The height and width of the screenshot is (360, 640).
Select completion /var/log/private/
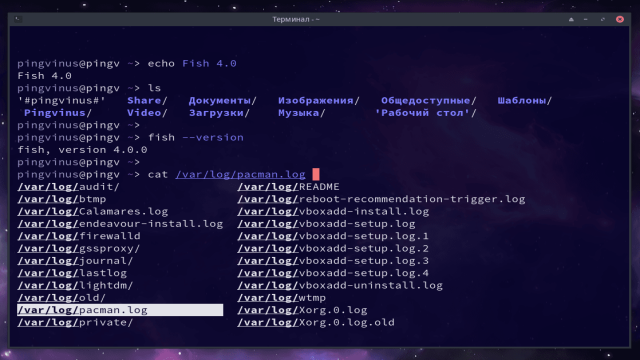(76, 322)
